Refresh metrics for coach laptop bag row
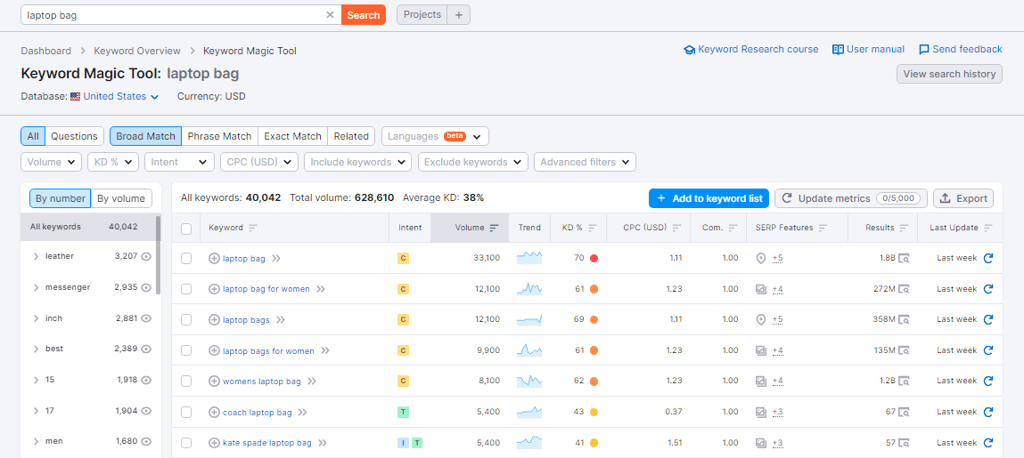1024x458 pixels. [988, 412]
